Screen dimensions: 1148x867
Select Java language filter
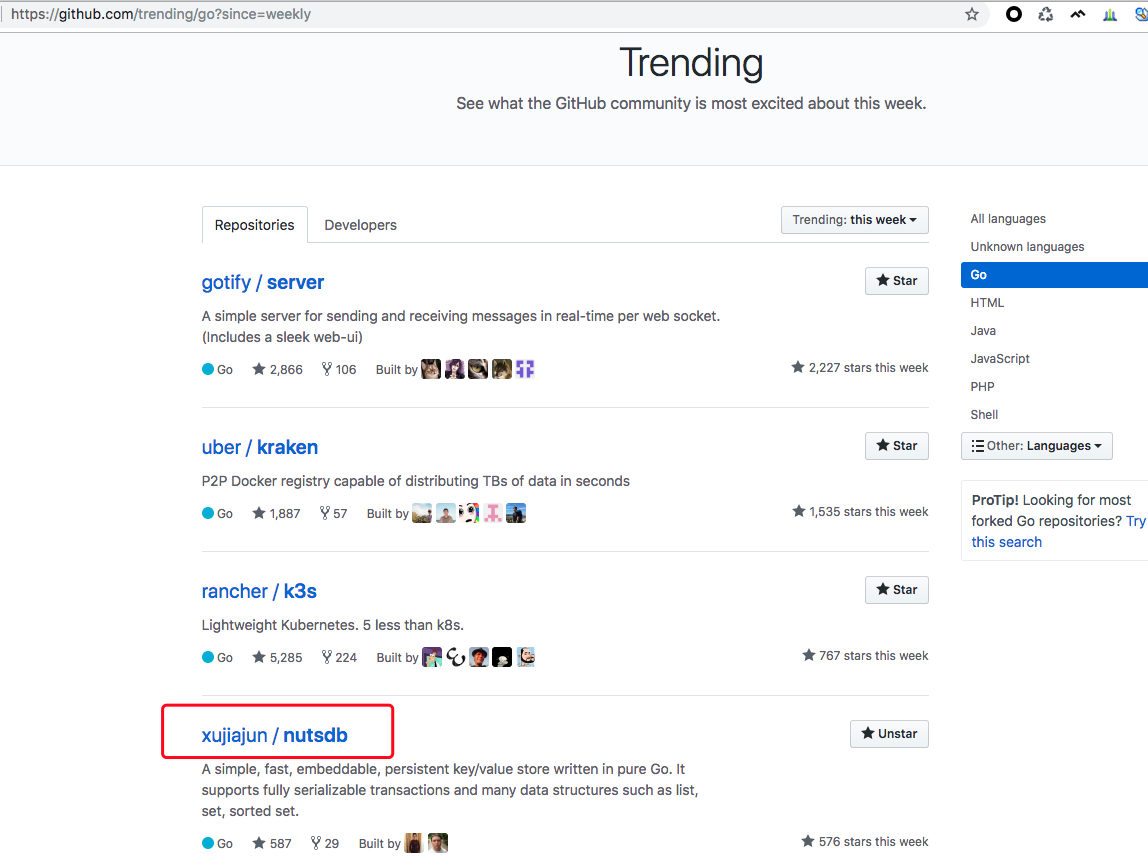click(983, 331)
